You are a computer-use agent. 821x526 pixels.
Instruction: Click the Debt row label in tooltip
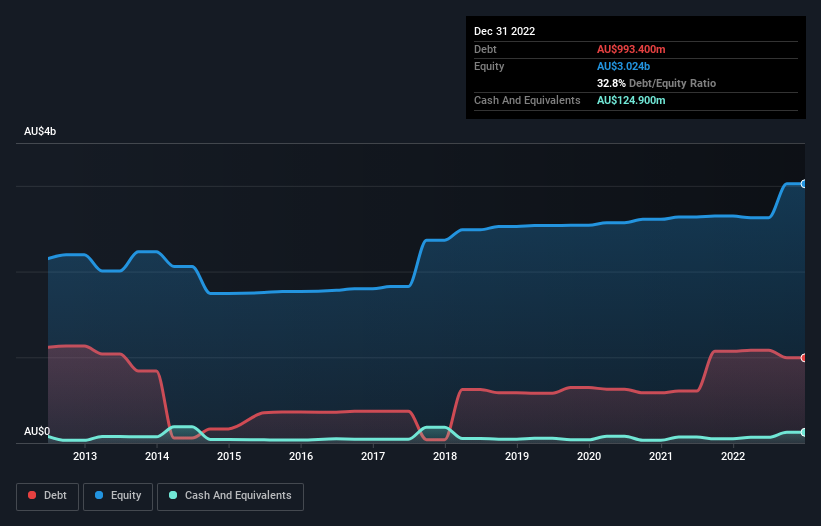pyautogui.click(x=485, y=49)
